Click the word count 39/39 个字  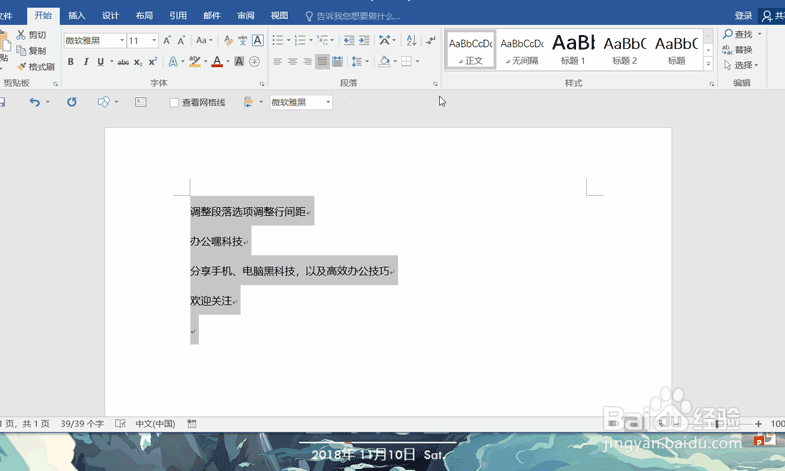pos(82,424)
